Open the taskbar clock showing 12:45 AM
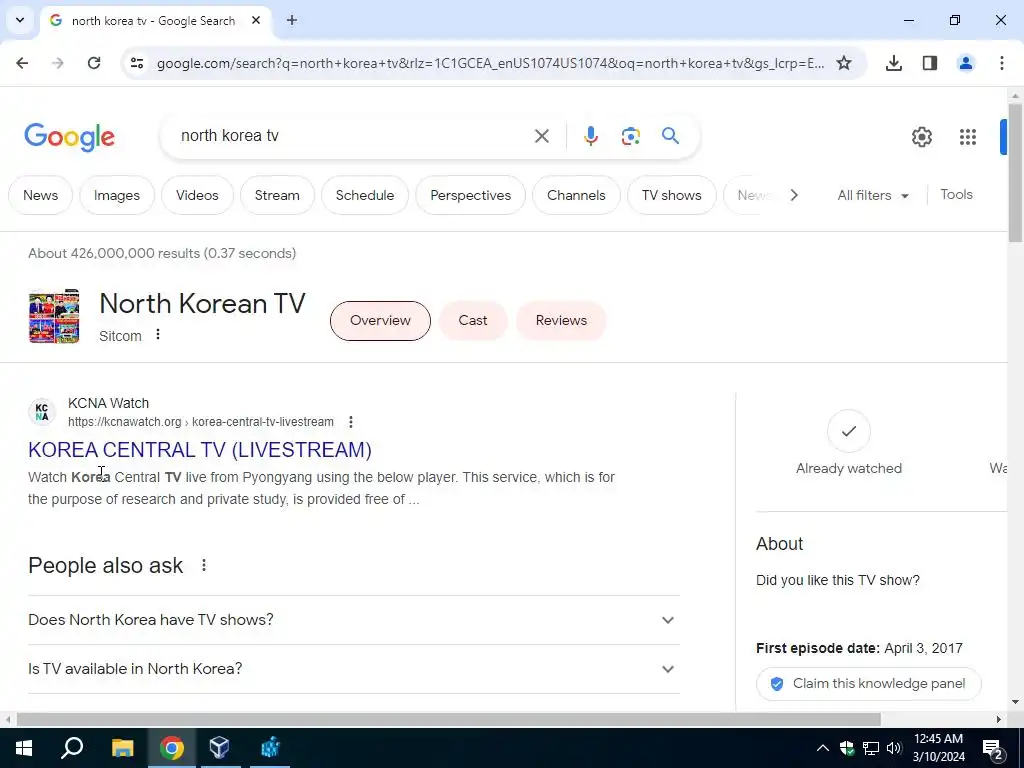This screenshot has width=1024, height=768. [938, 748]
